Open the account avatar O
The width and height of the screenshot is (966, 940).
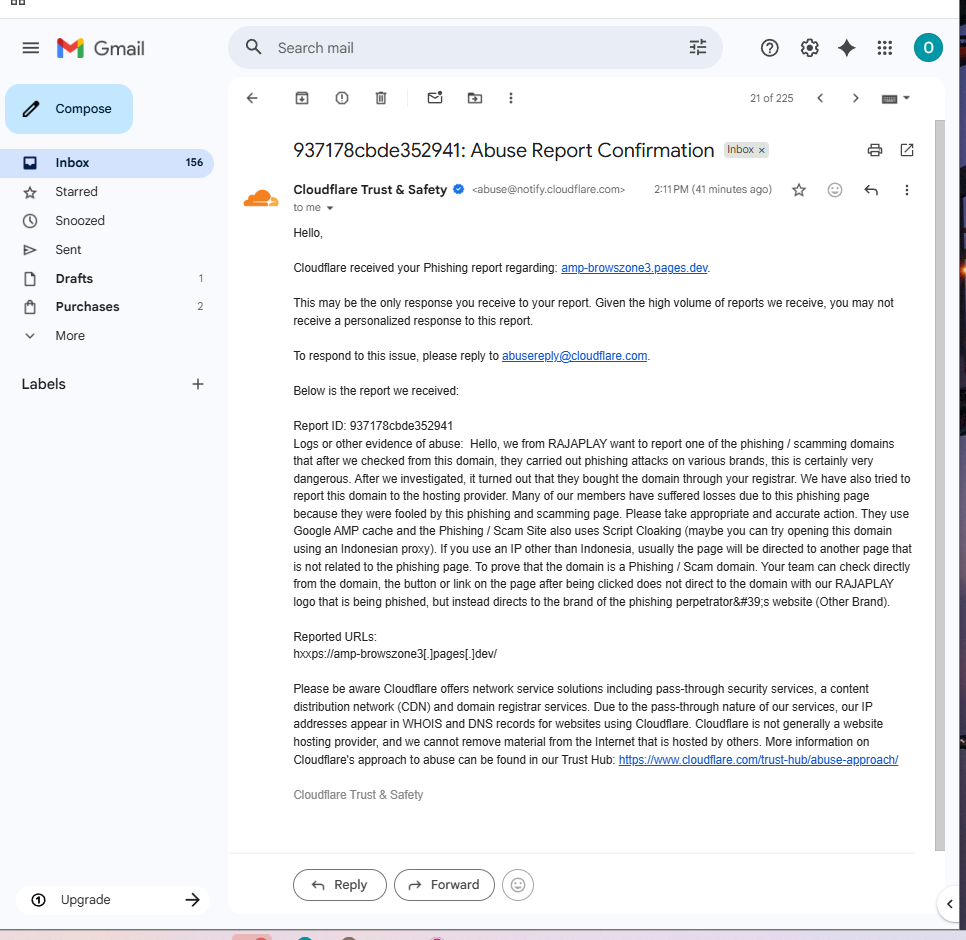(928, 47)
